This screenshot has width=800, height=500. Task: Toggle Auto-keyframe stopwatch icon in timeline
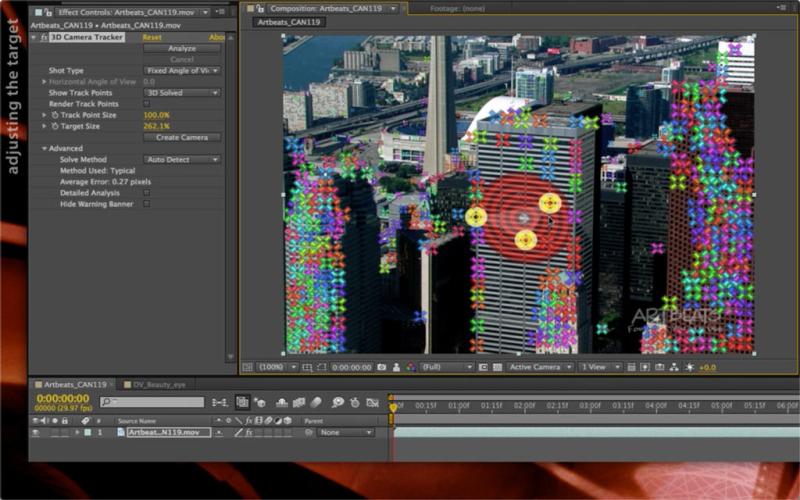(x=355, y=403)
